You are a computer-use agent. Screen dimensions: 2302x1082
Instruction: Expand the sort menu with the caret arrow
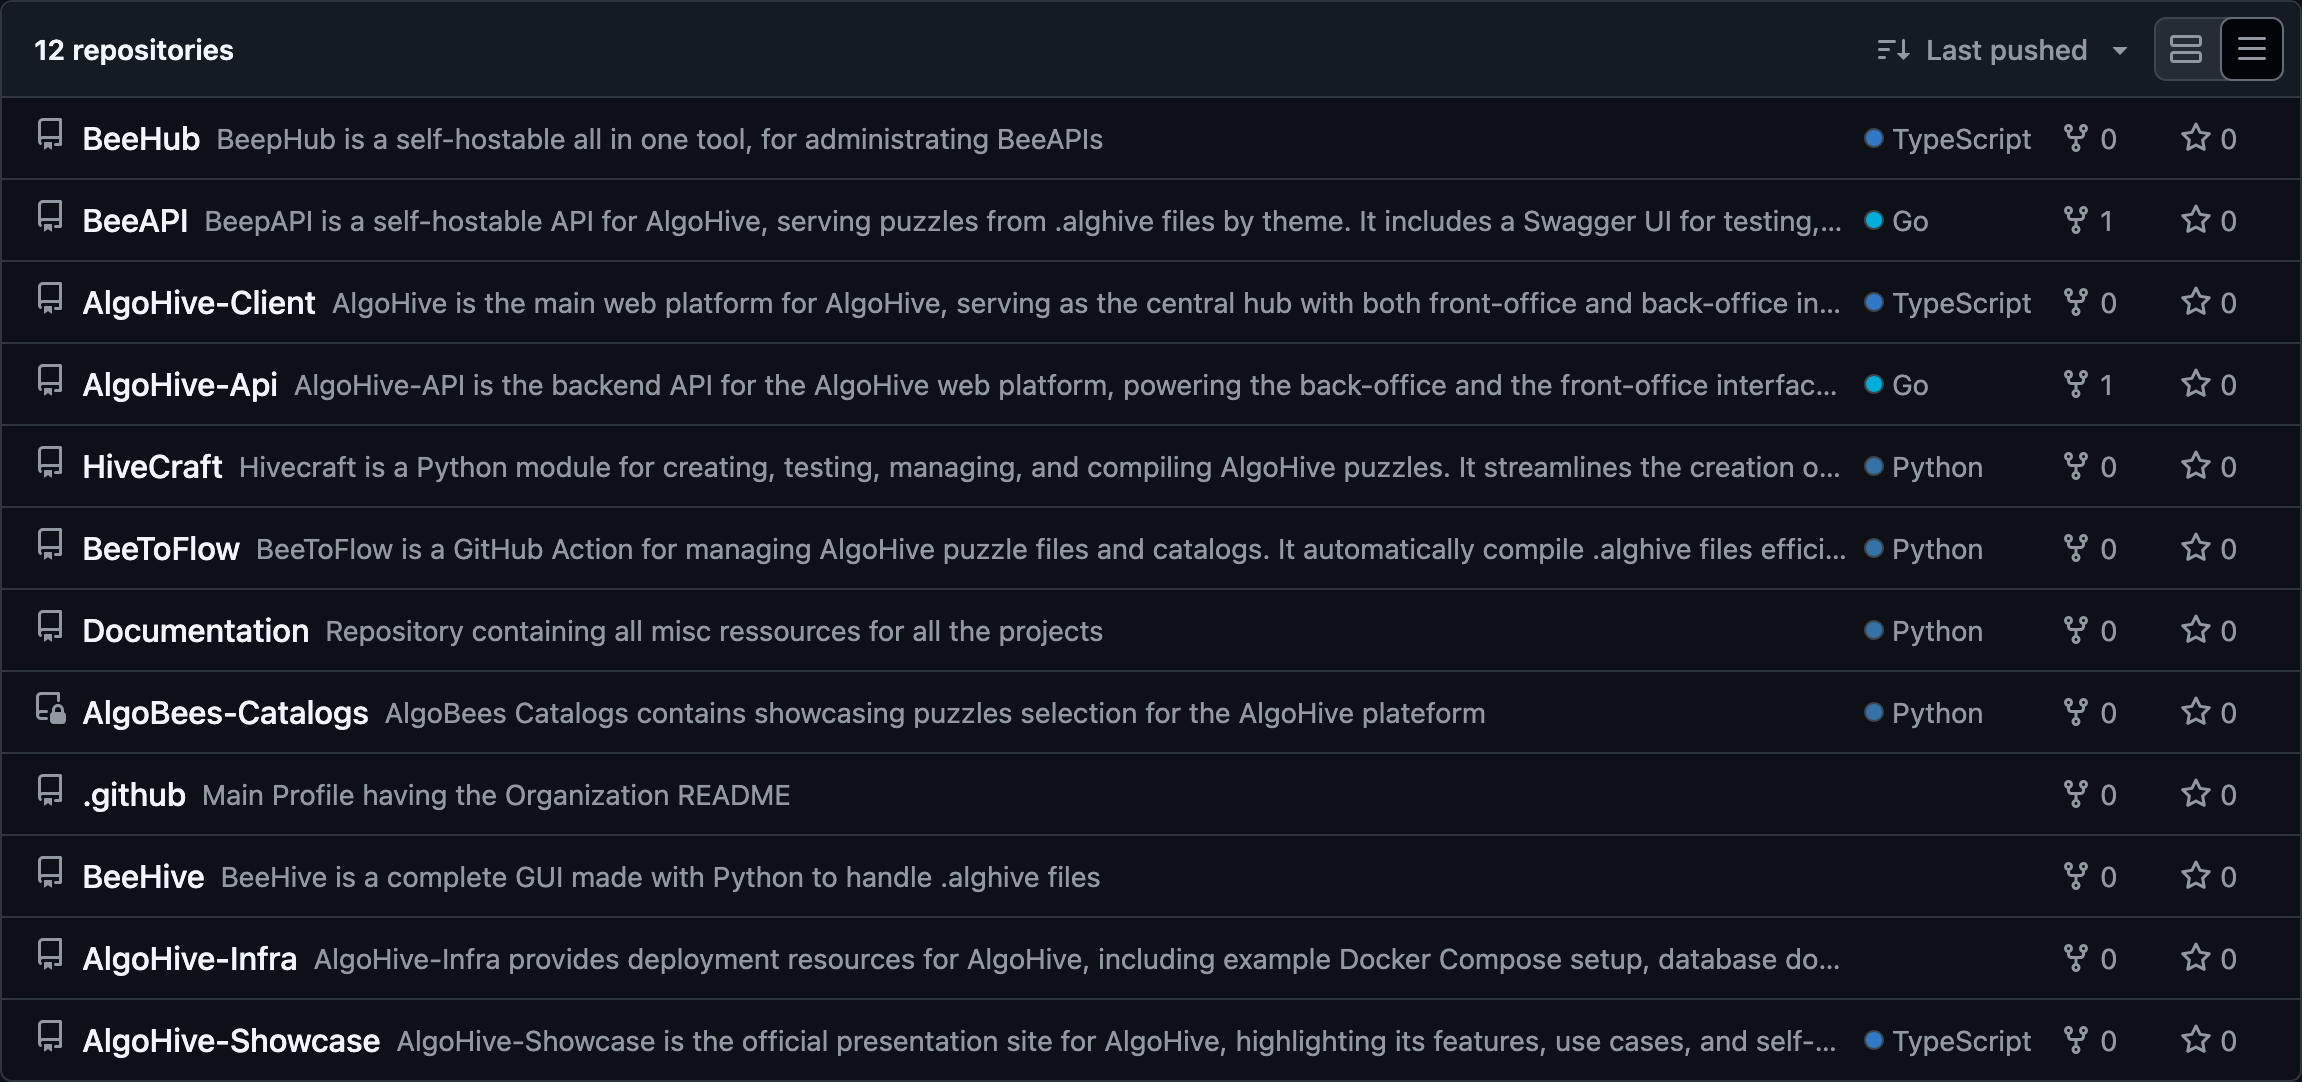pyautogui.click(x=2119, y=51)
